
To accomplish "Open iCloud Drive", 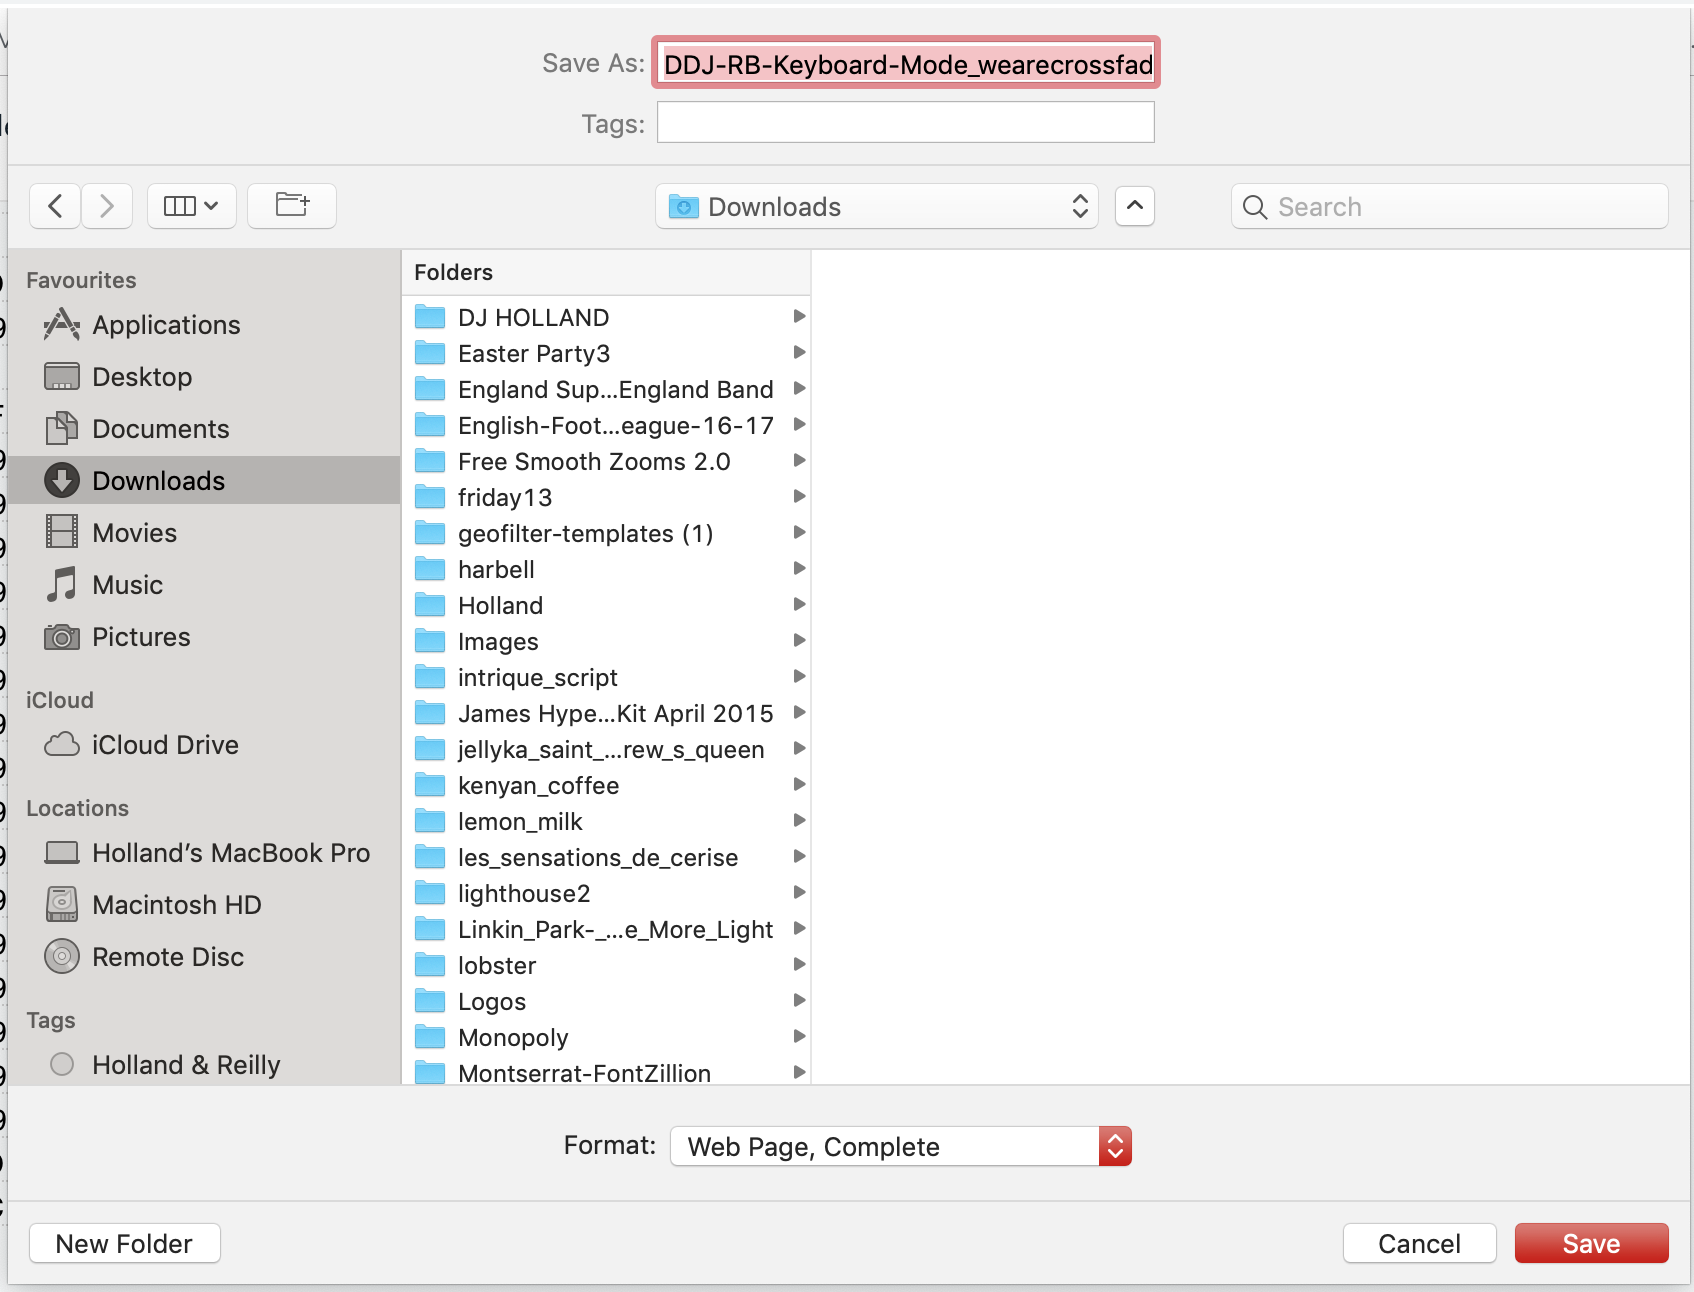I will 165,744.
